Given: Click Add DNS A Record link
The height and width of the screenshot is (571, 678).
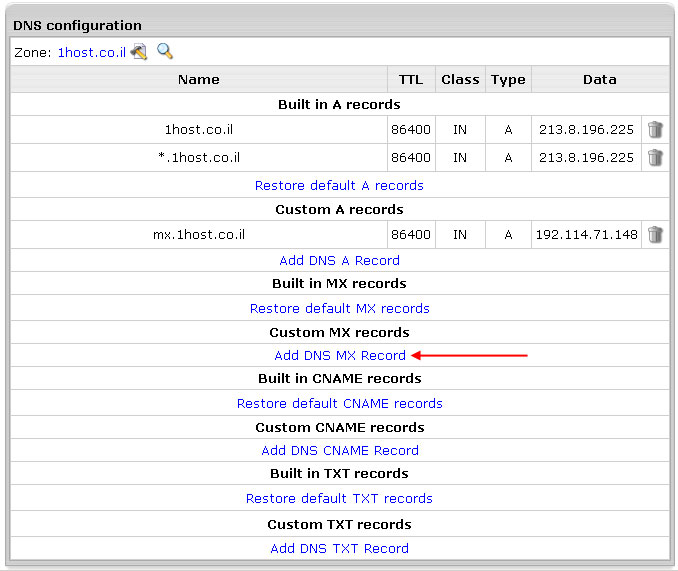Looking at the screenshot, I should click(x=339, y=260).
